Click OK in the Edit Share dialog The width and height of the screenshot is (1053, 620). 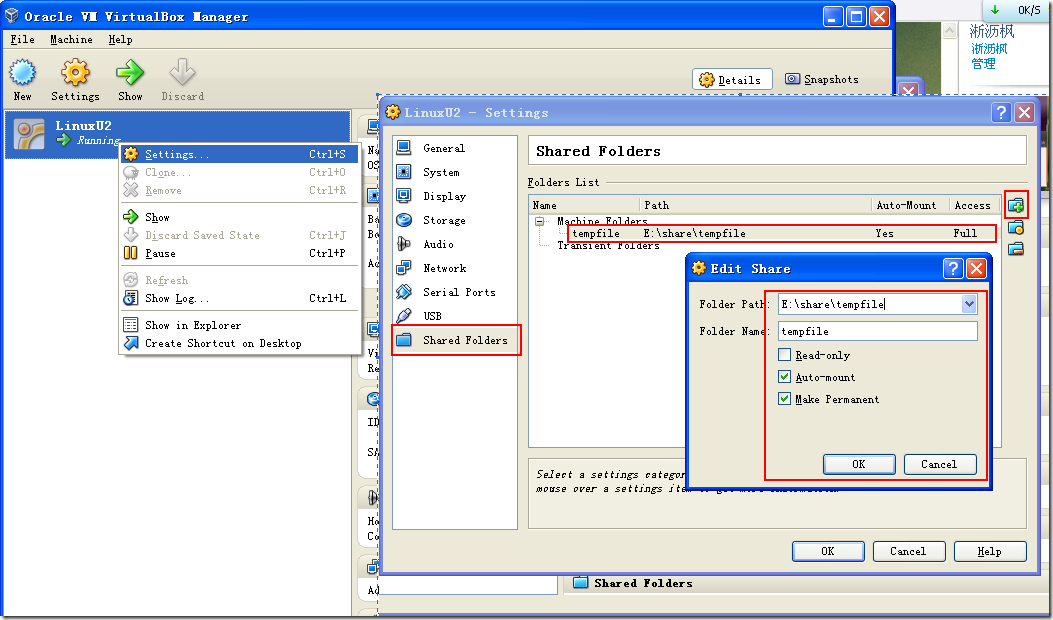point(859,464)
